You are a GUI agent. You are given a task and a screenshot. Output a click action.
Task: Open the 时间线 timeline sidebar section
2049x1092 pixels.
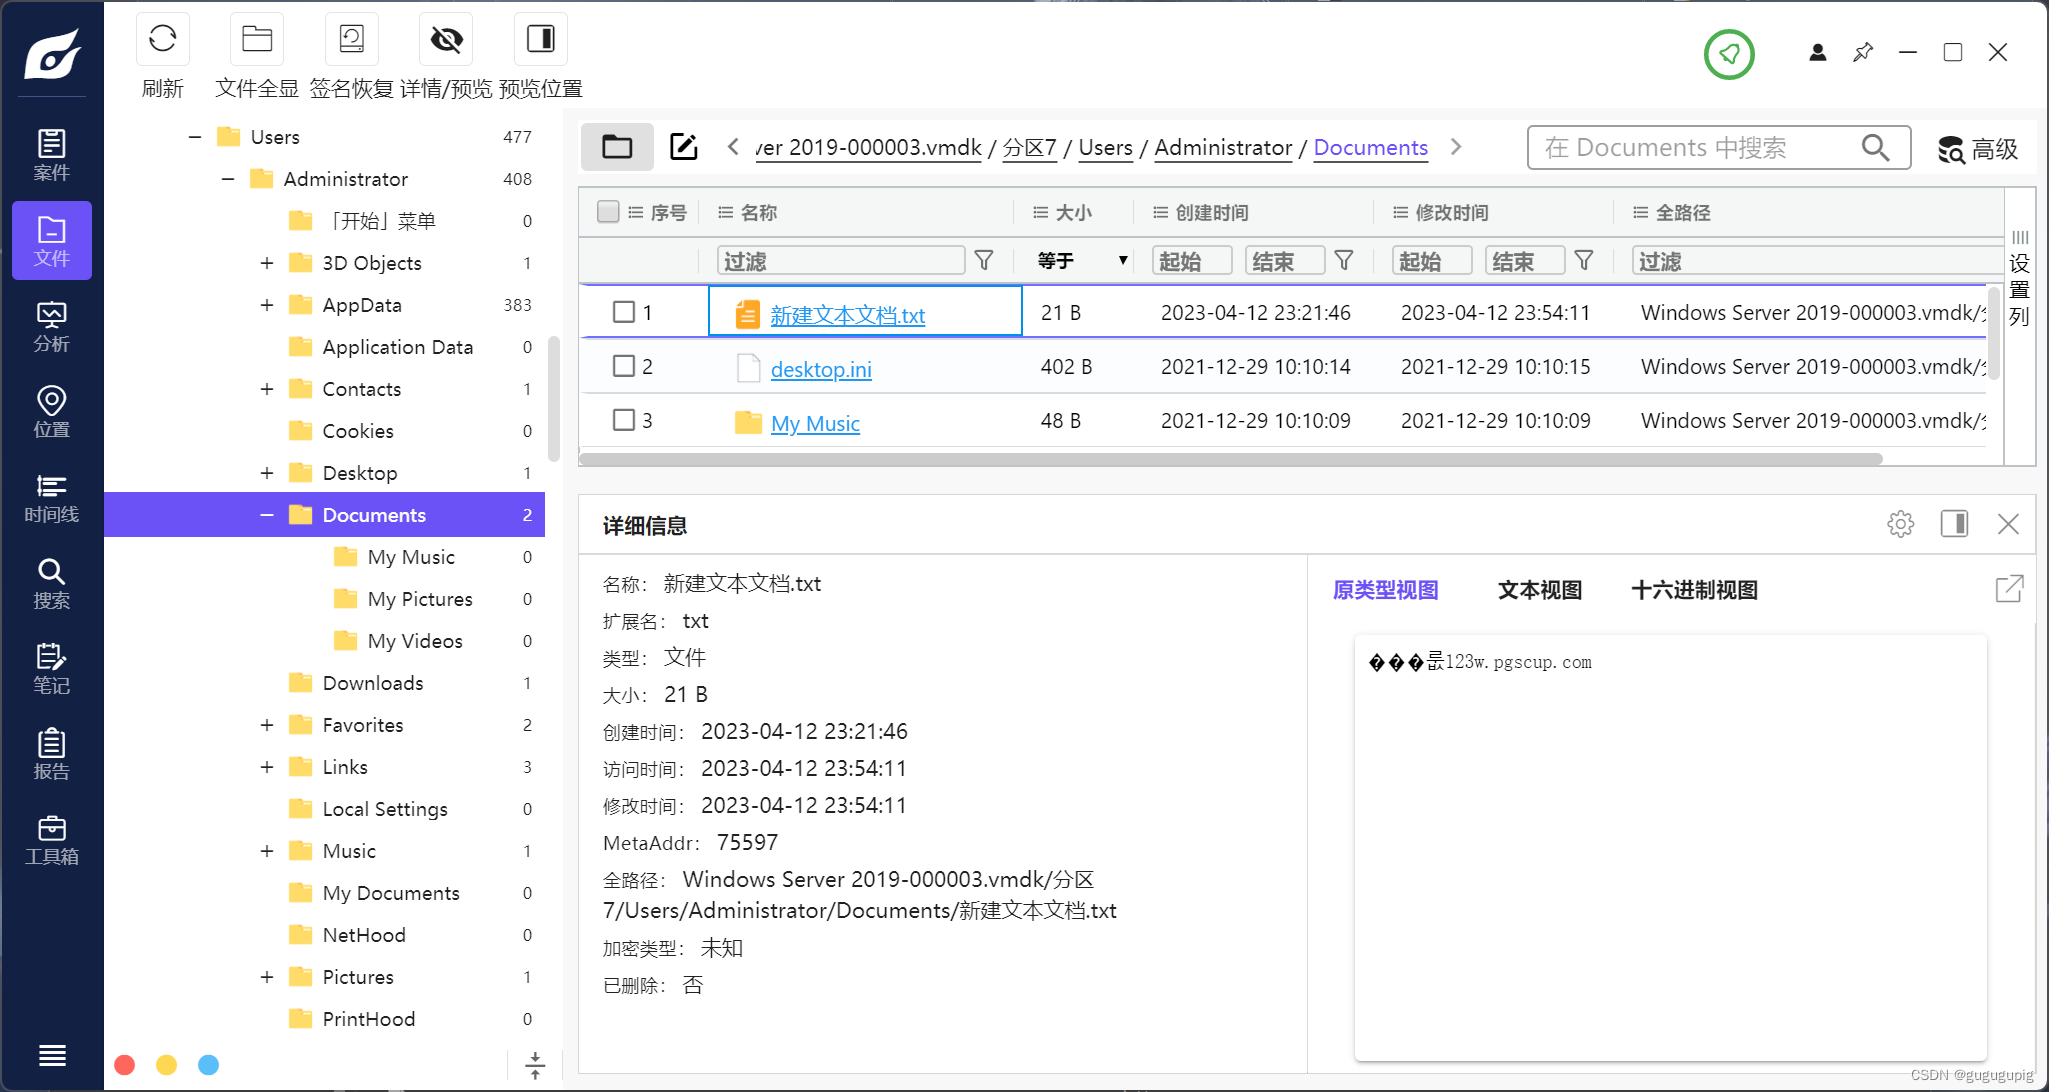tap(52, 498)
